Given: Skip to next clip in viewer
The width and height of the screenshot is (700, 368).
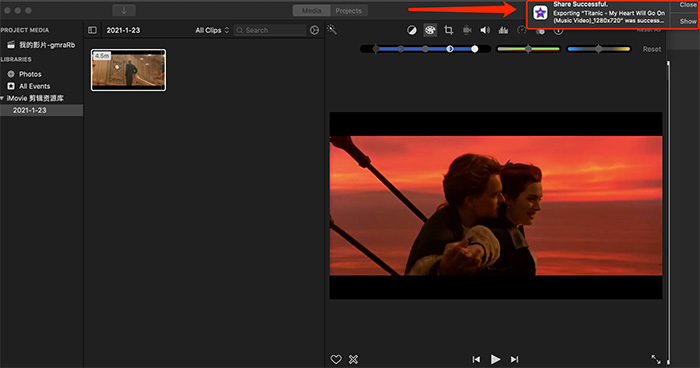Looking at the screenshot, I should click(x=514, y=359).
